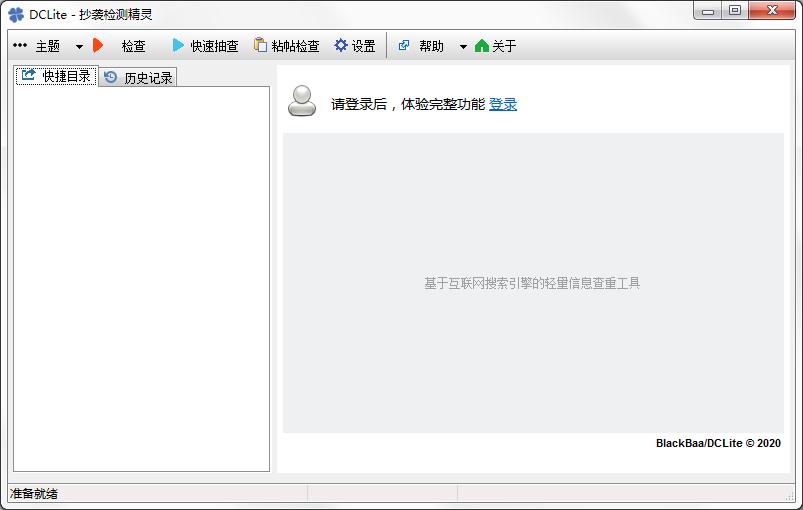The image size is (803, 510).
Task: Open 粘帖检查 paste check
Action: click(x=295, y=46)
